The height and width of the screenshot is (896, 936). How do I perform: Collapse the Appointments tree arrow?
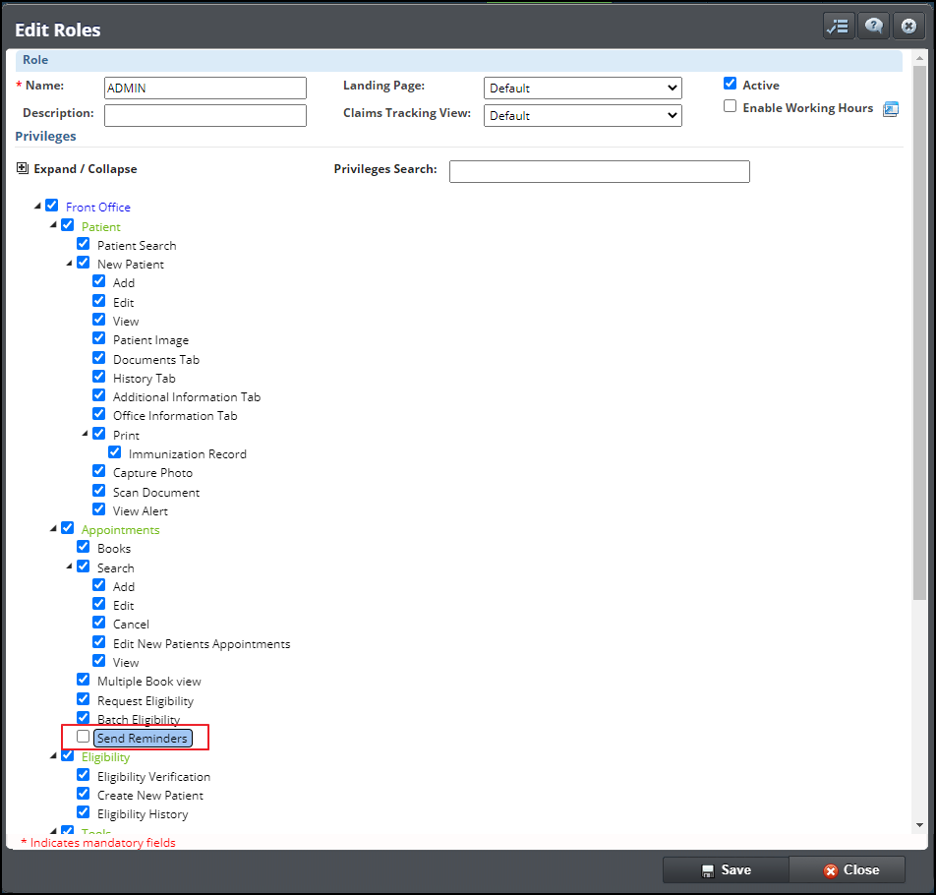pyautogui.click(x=53, y=529)
